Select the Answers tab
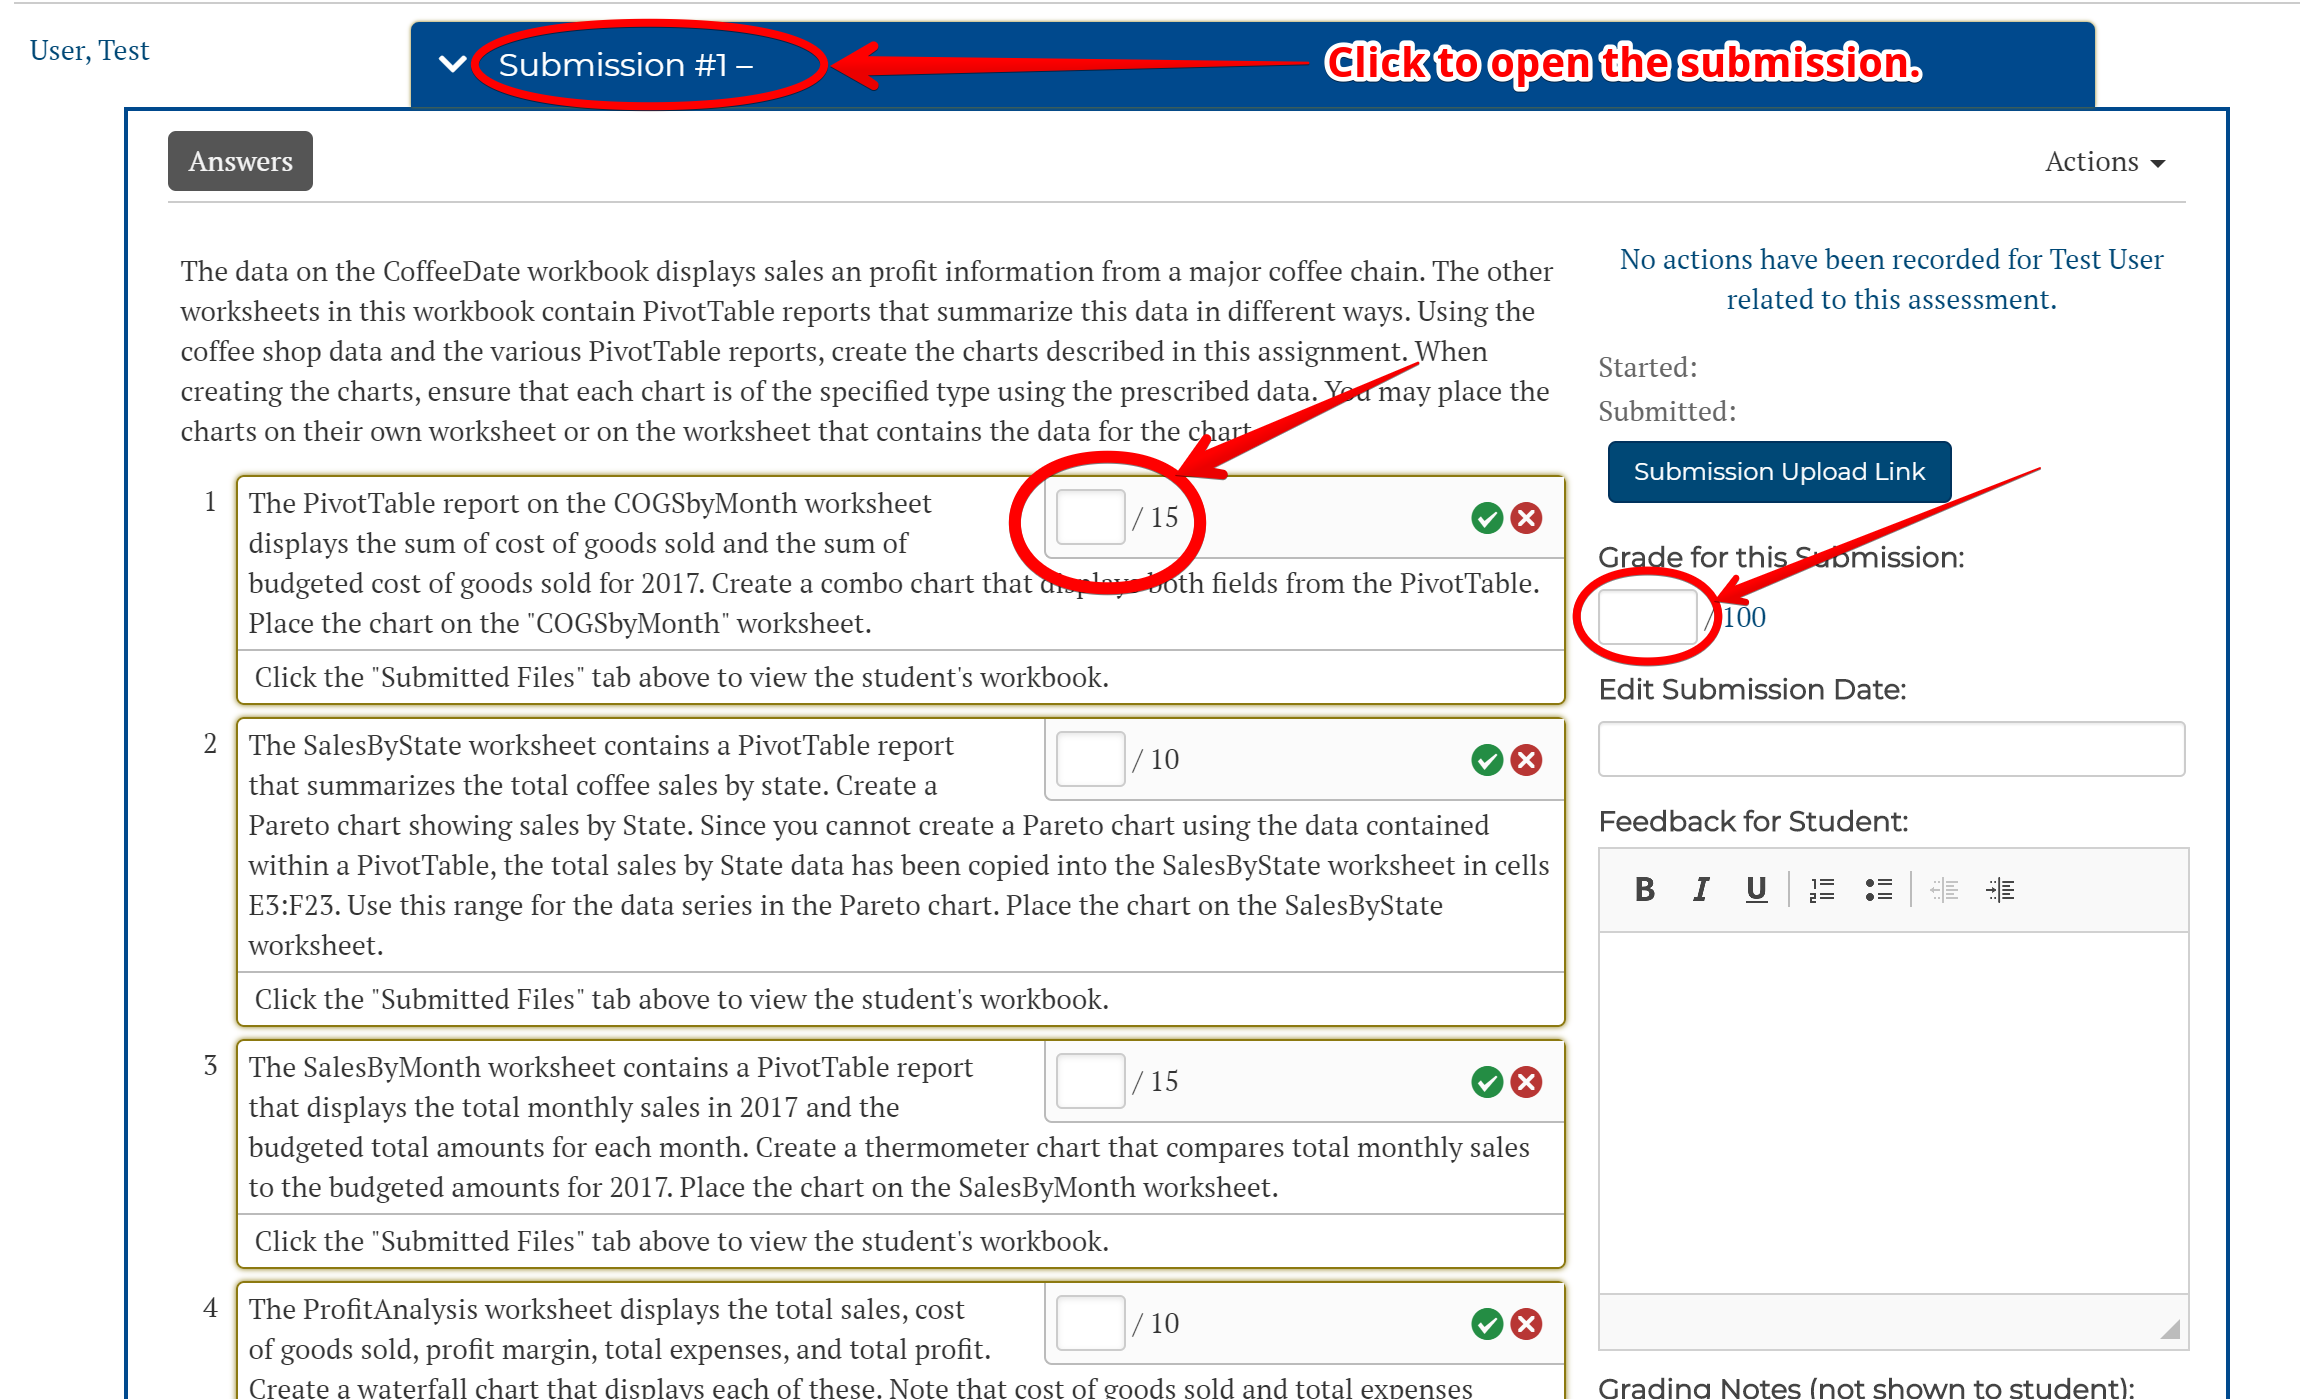The image size is (2314, 1399). pyautogui.click(x=240, y=161)
